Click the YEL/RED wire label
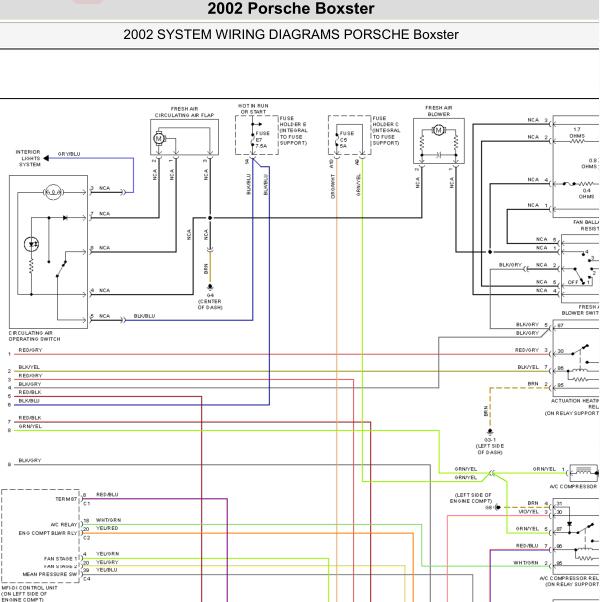 107,528
